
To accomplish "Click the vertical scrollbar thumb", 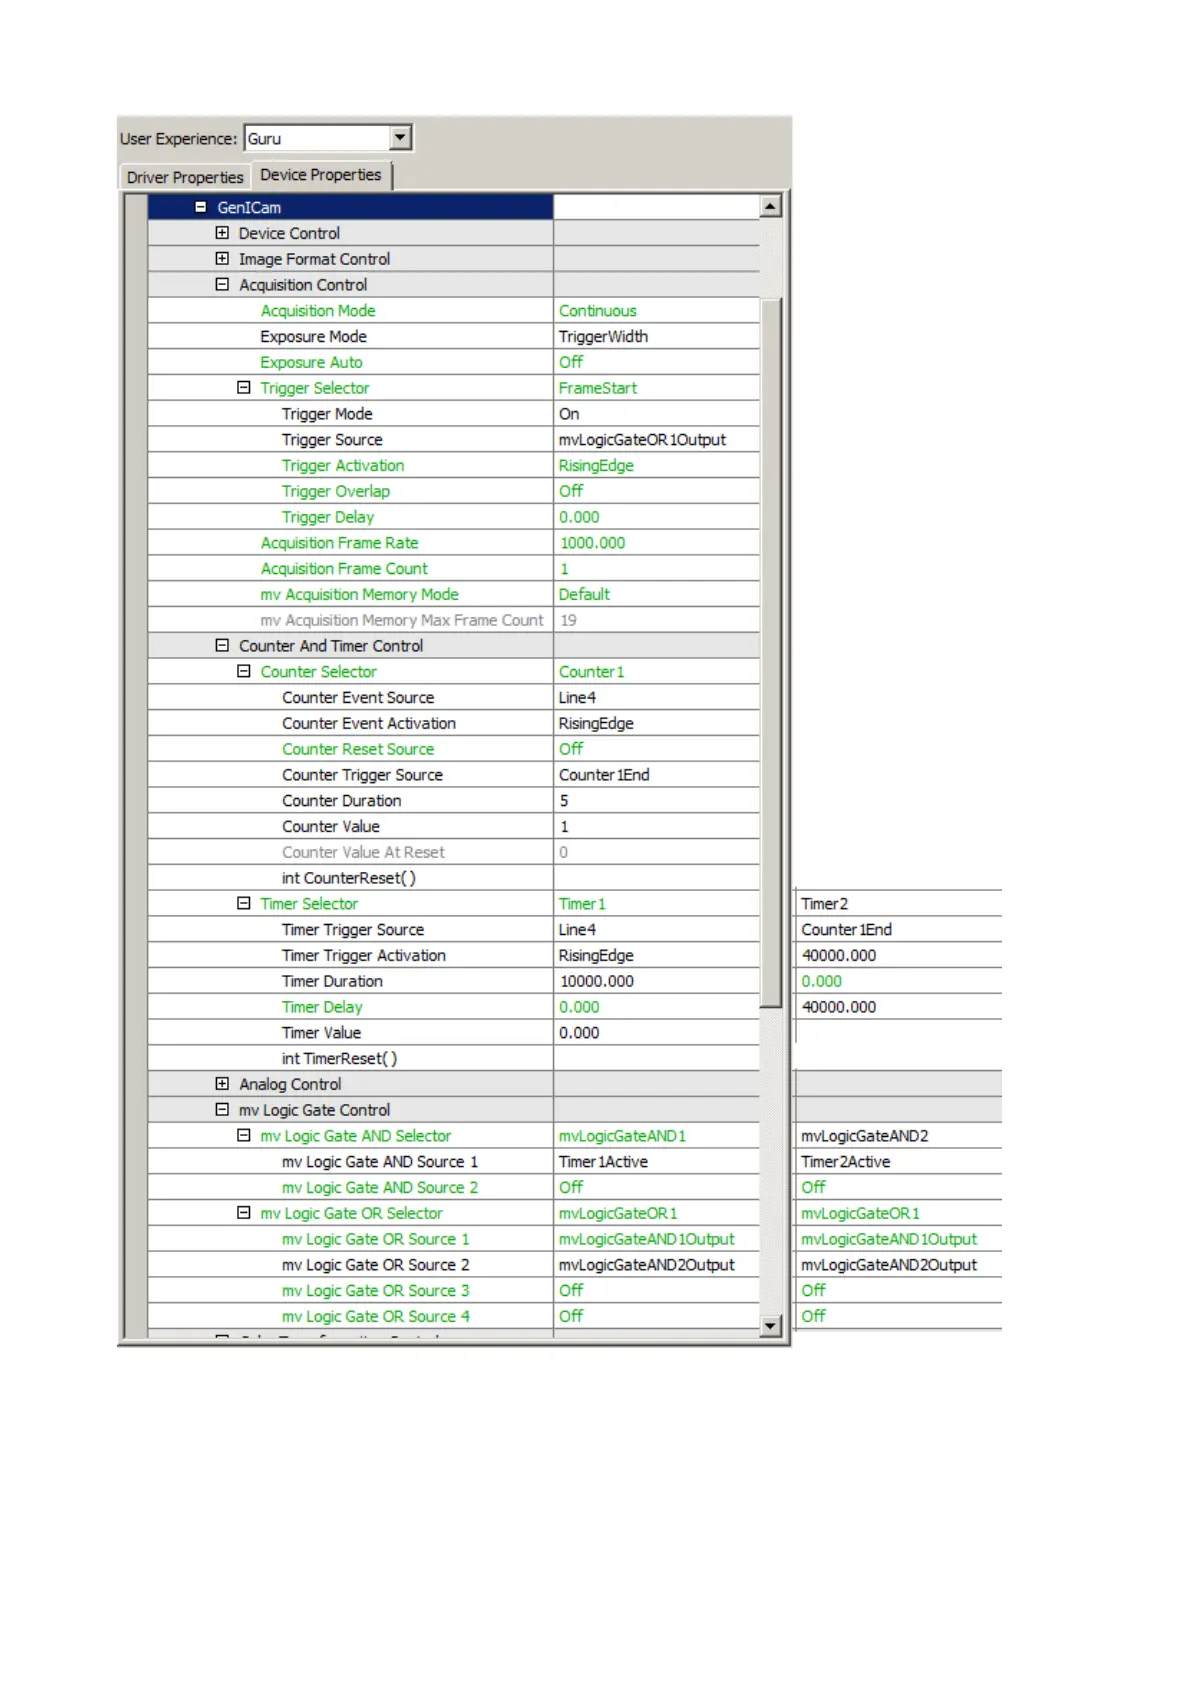I will point(770,652).
